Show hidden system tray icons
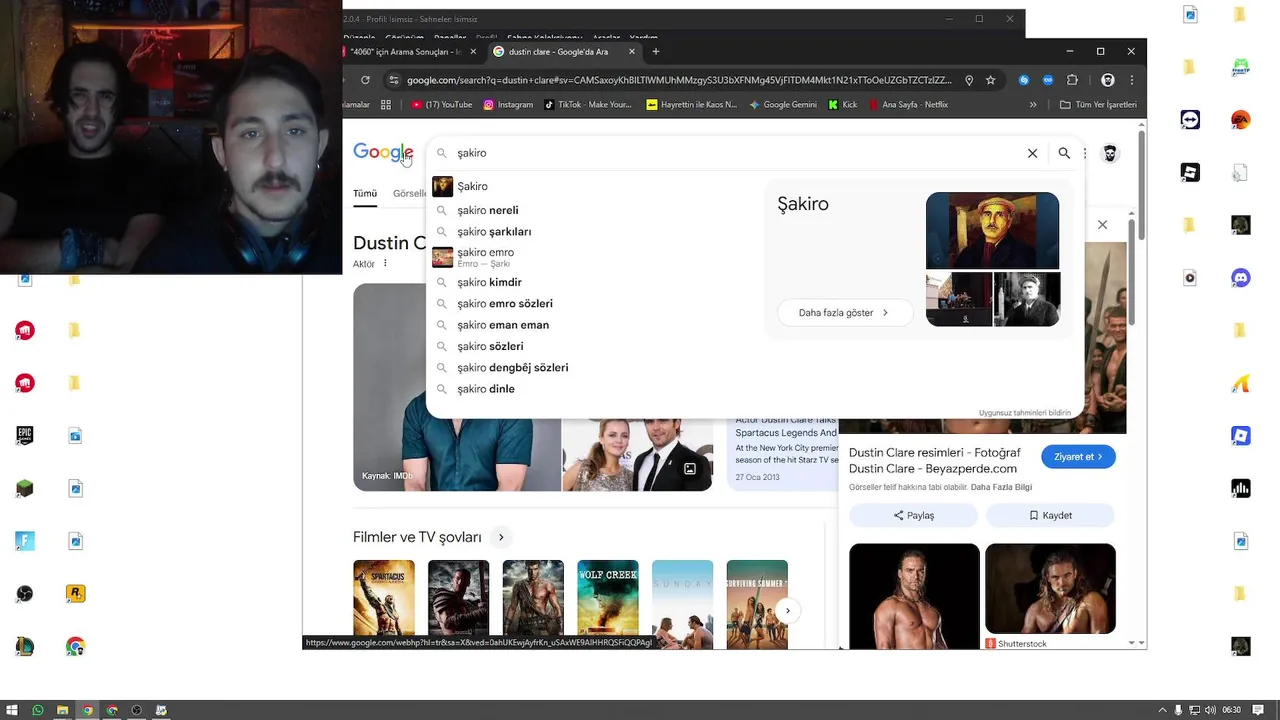The width and height of the screenshot is (1280, 720). click(1162, 710)
